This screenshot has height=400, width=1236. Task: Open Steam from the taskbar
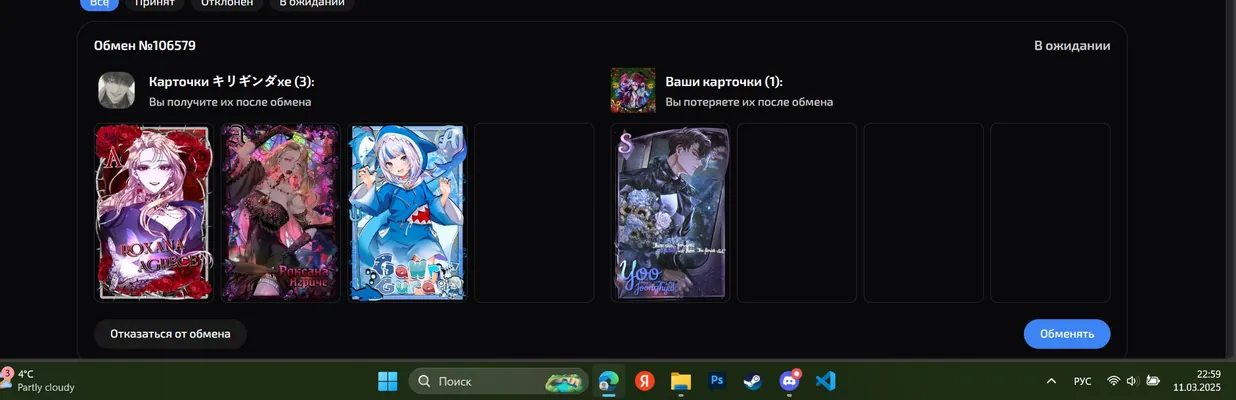tap(752, 381)
